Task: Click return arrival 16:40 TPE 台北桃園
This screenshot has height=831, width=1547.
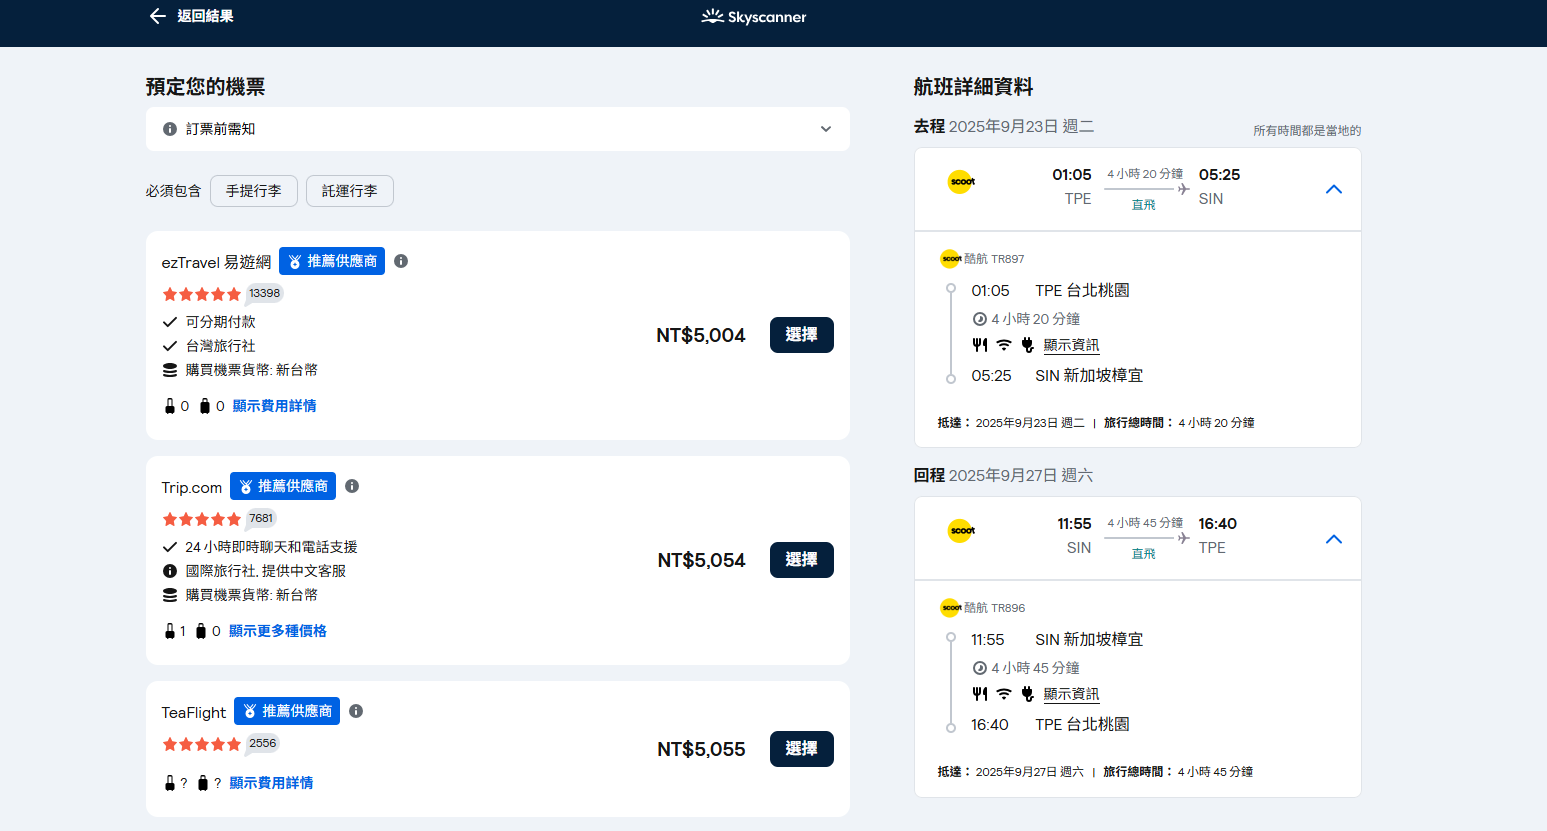Action: (x=1050, y=725)
